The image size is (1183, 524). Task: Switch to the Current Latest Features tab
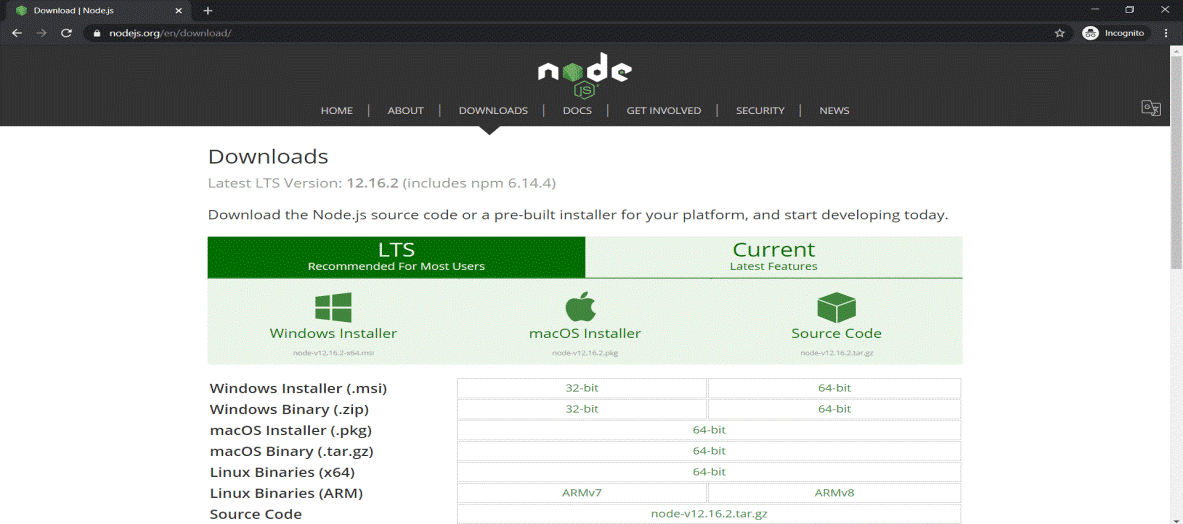773,256
